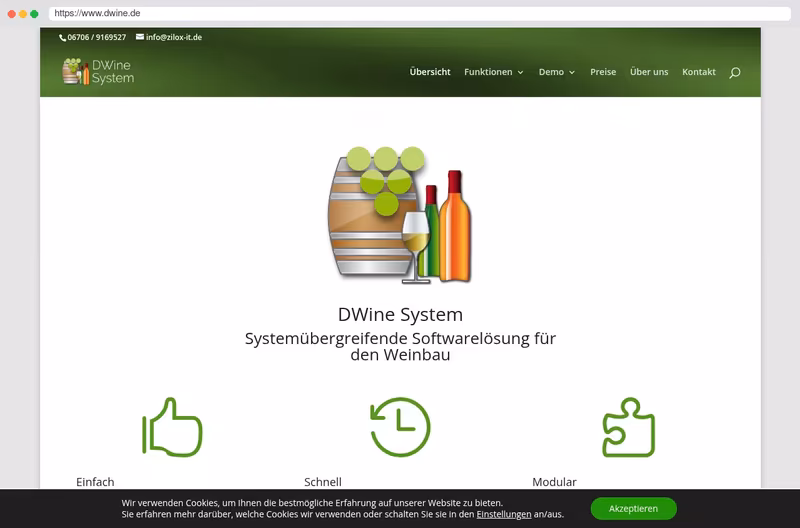This screenshot has height=528, width=800.
Task: Click the Einfach heading
Action: (95, 482)
